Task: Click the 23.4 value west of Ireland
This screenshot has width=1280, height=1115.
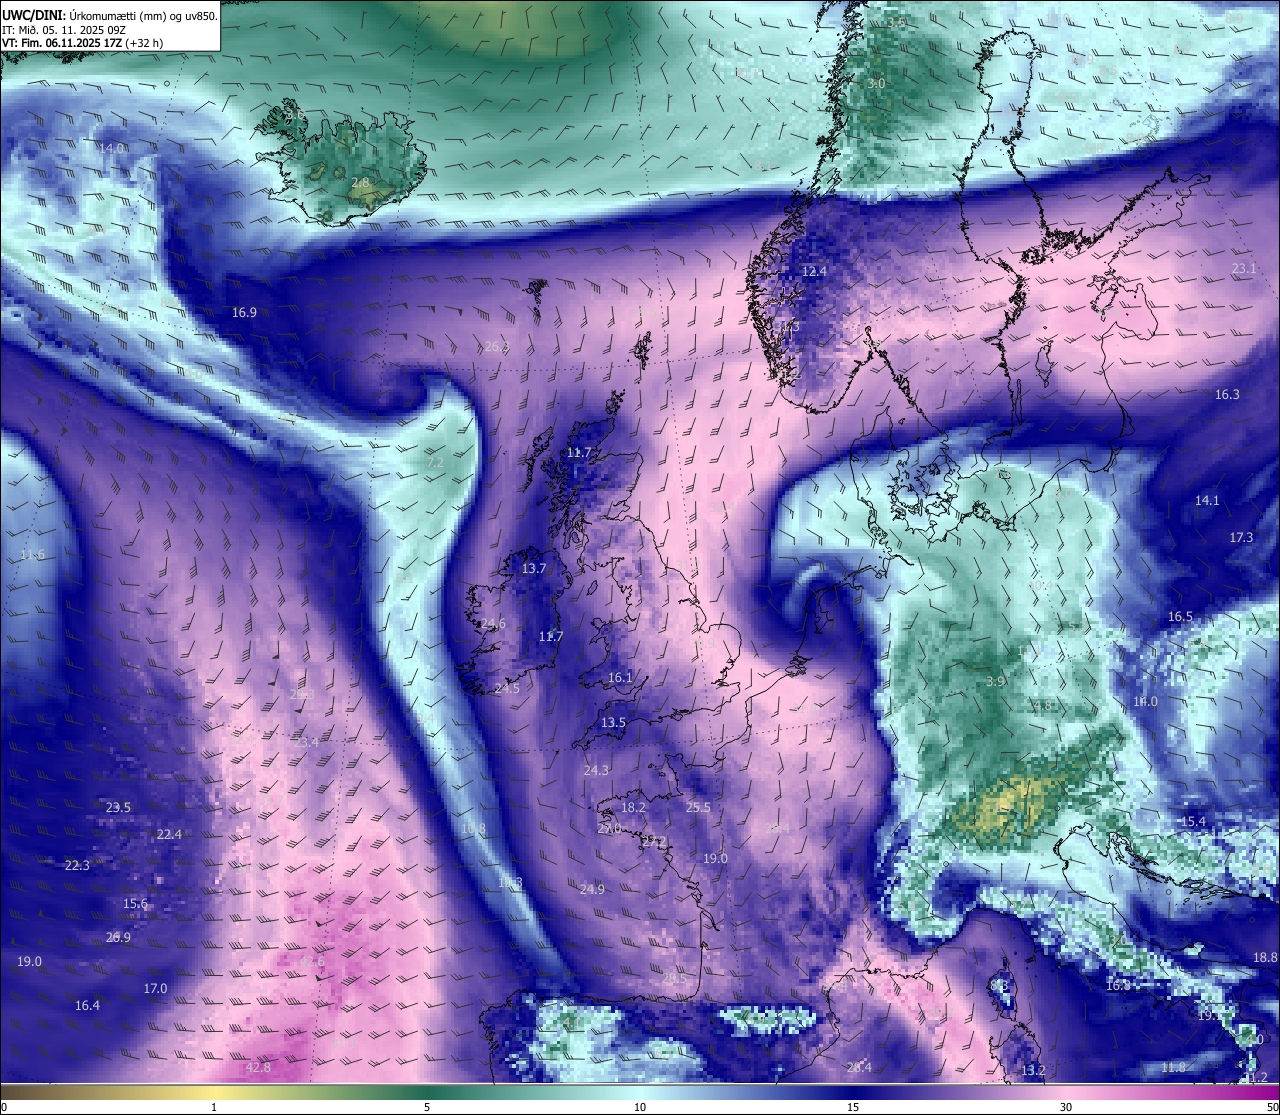Action: [x=306, y=742]
